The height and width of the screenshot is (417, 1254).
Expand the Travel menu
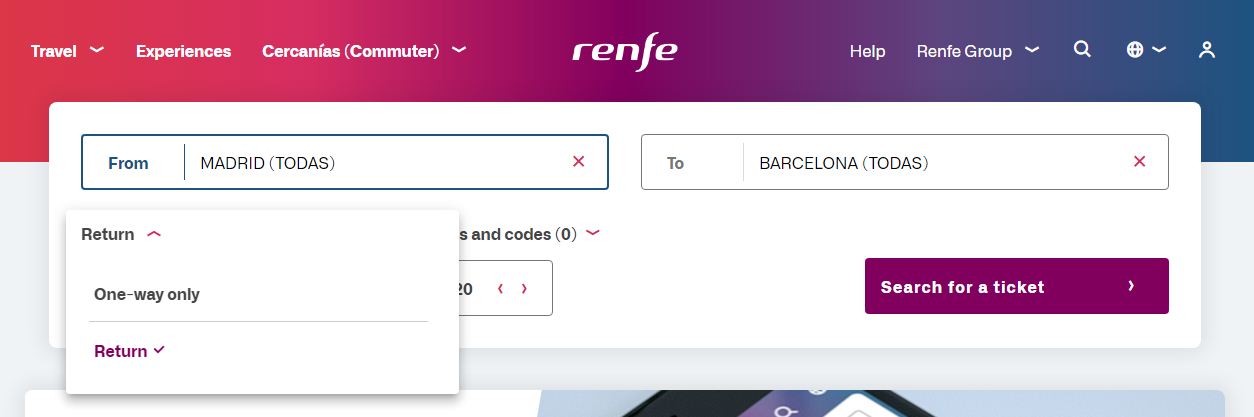click(x=67, y=51)
